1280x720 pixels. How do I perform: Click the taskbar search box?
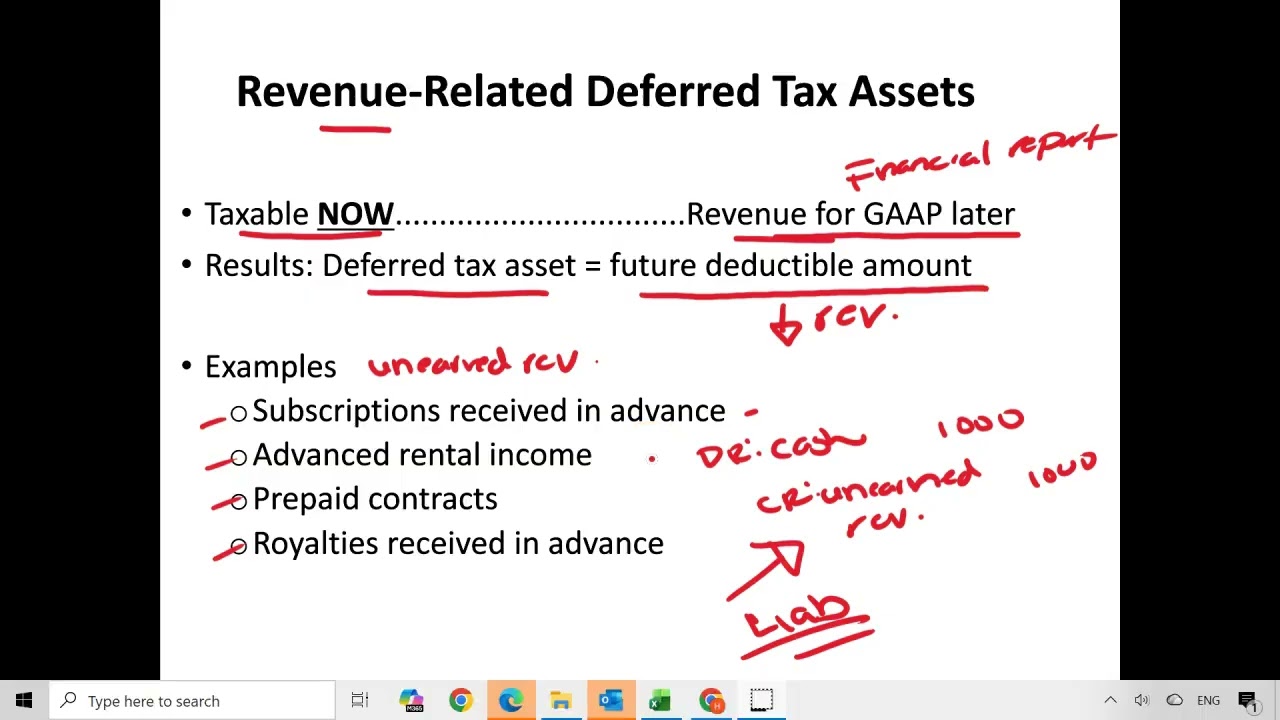point(192,701)
